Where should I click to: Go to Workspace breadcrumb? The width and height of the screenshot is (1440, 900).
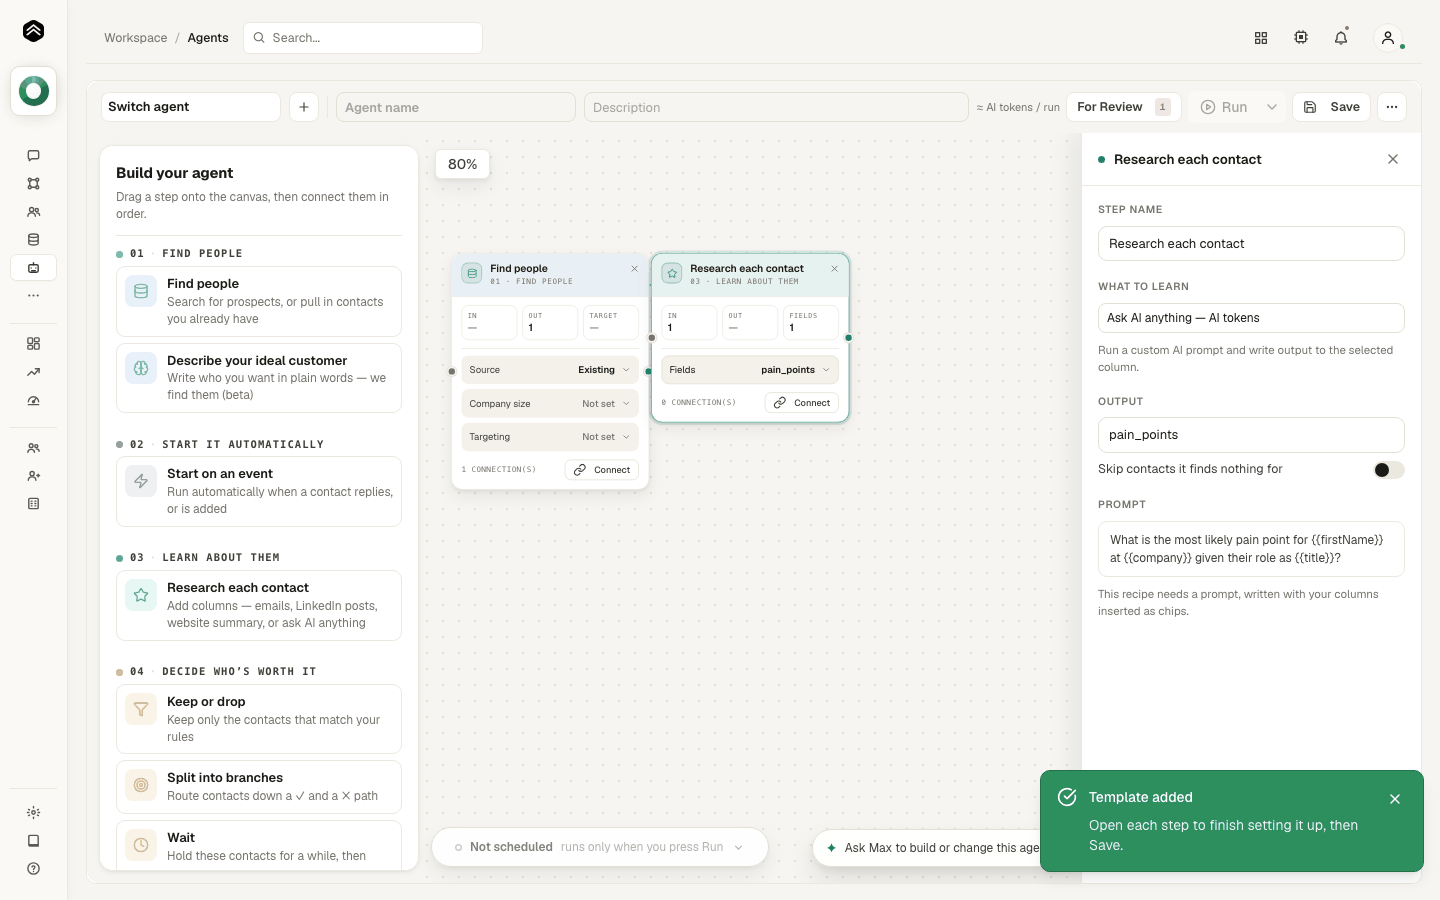pyautogui.click(x=136, y=38)
